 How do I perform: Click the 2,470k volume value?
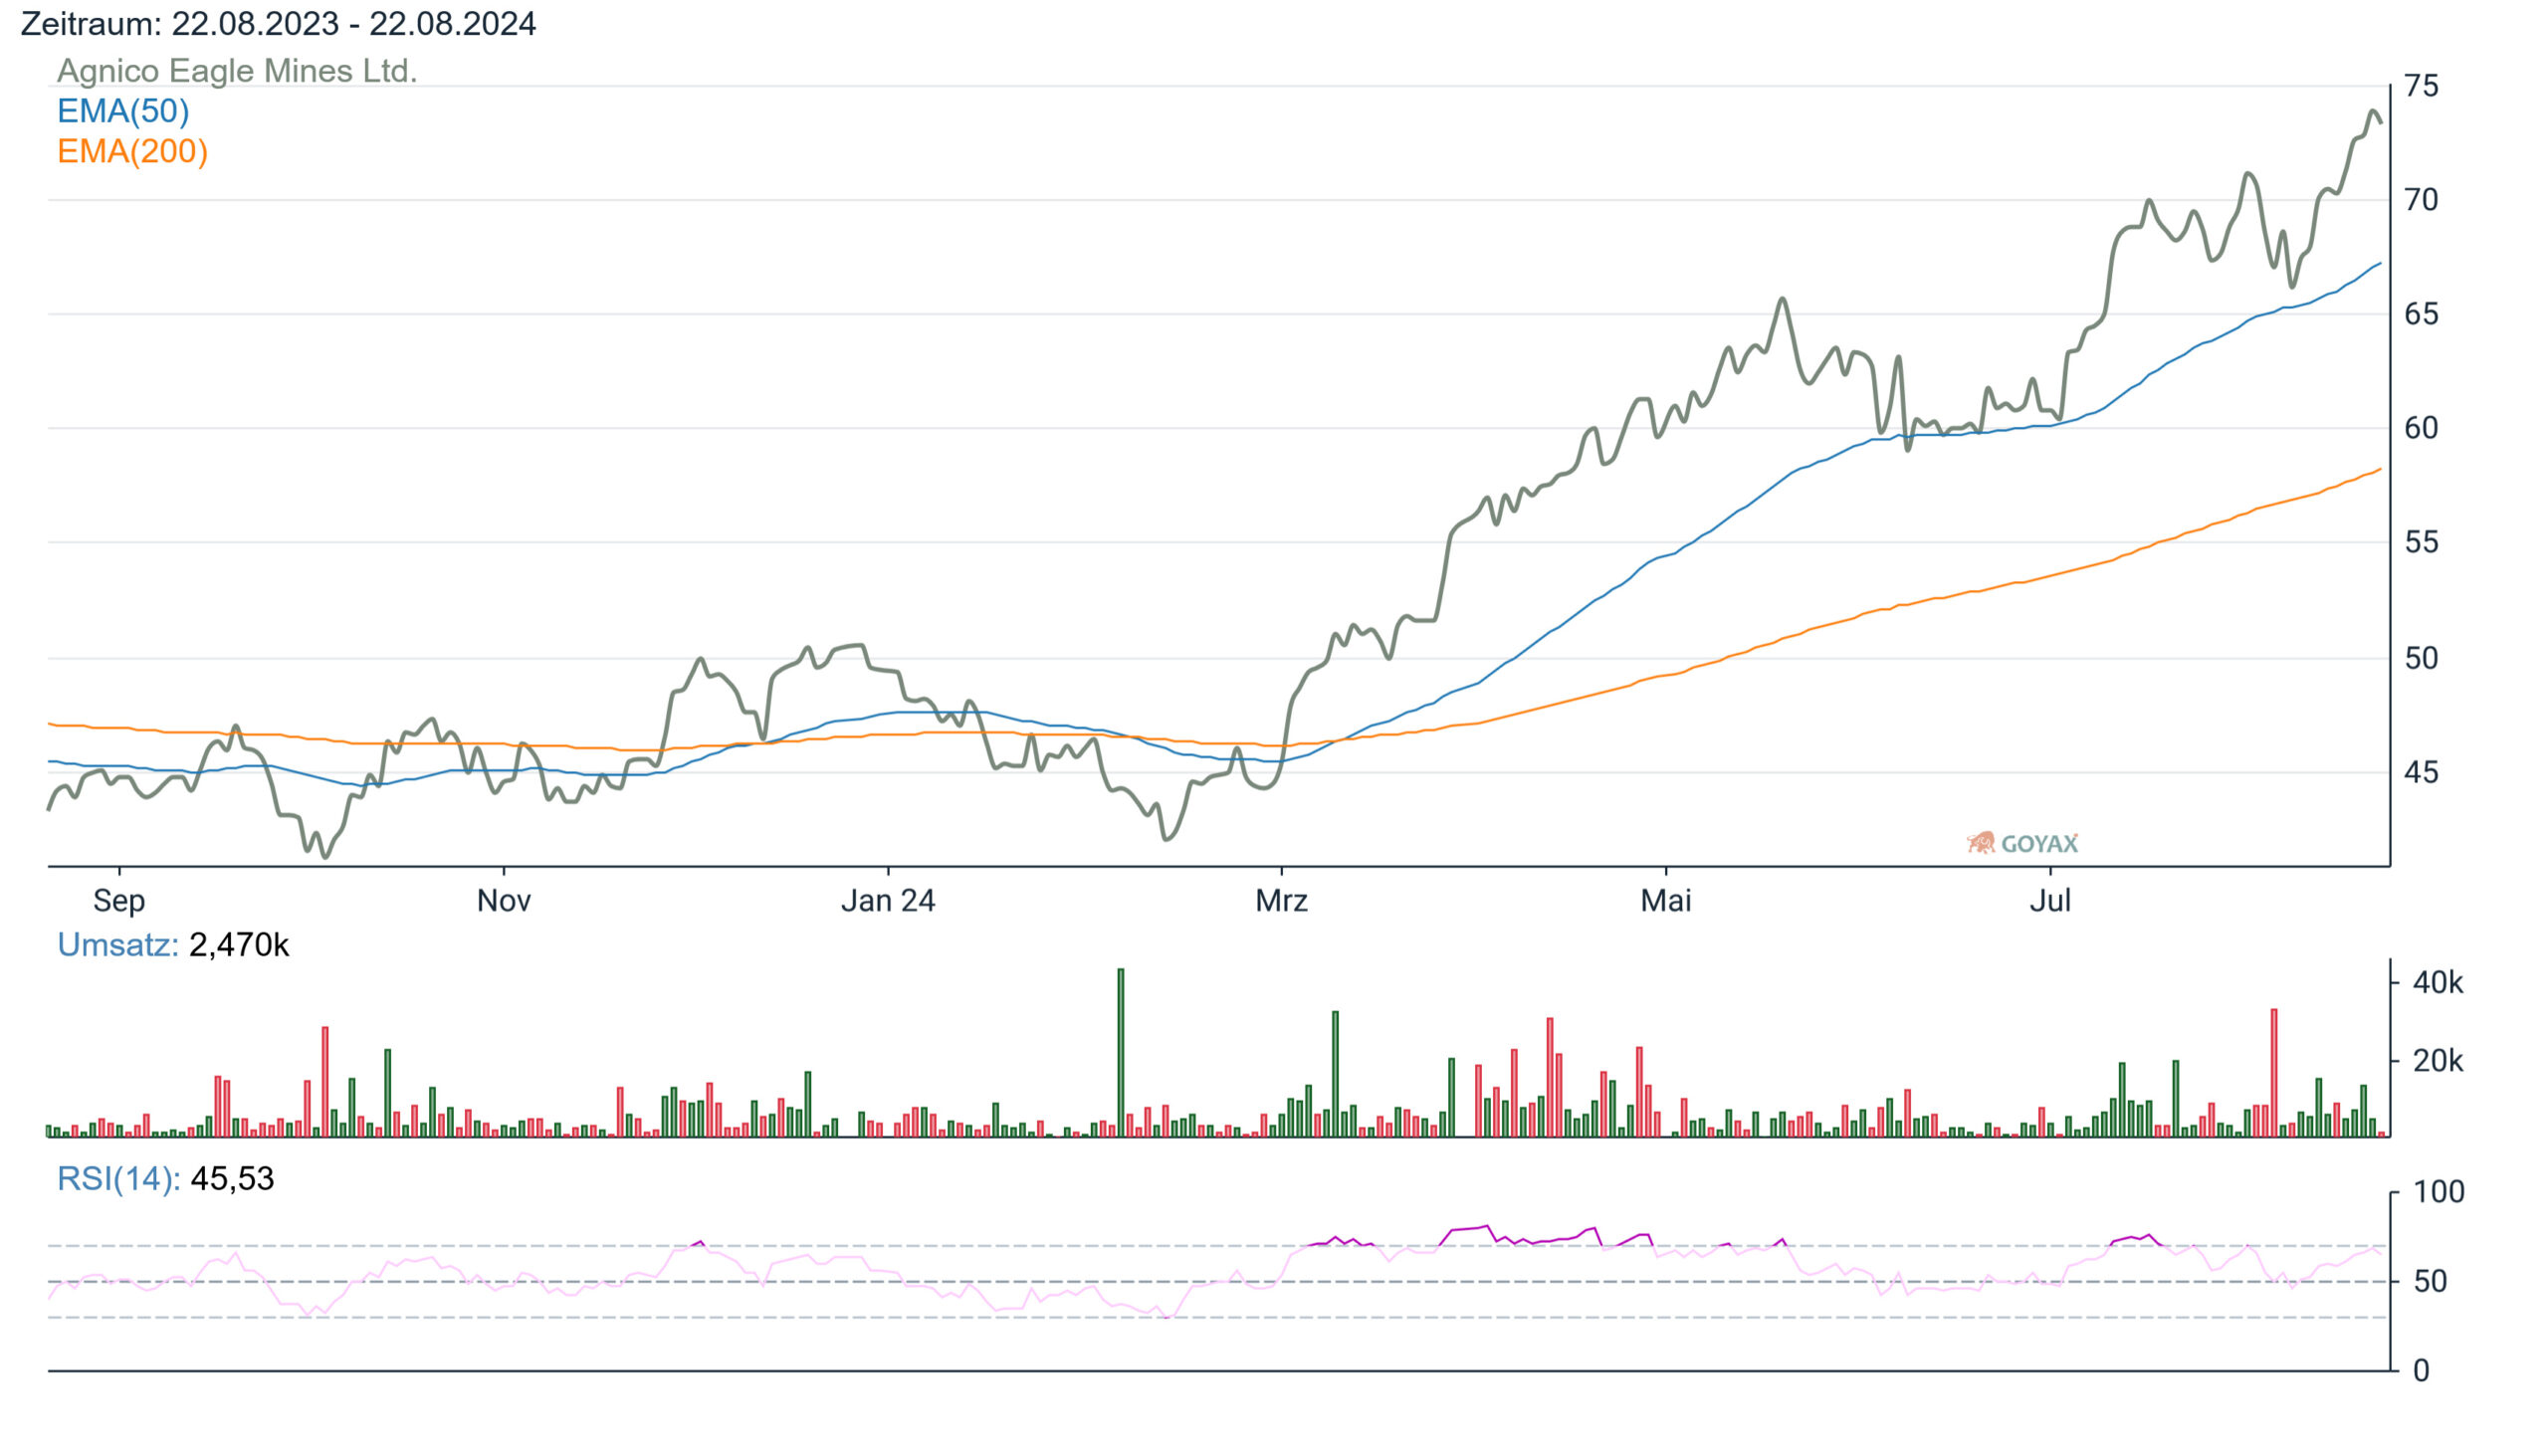coord(239,945)
